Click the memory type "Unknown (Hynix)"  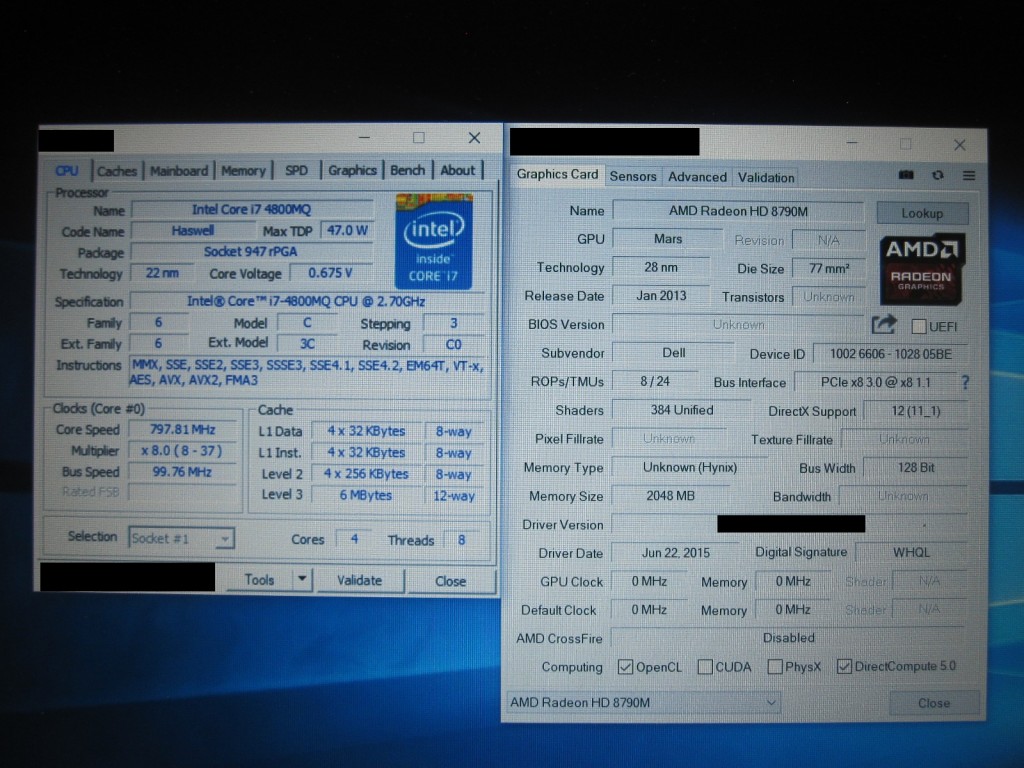coord(690,468)
